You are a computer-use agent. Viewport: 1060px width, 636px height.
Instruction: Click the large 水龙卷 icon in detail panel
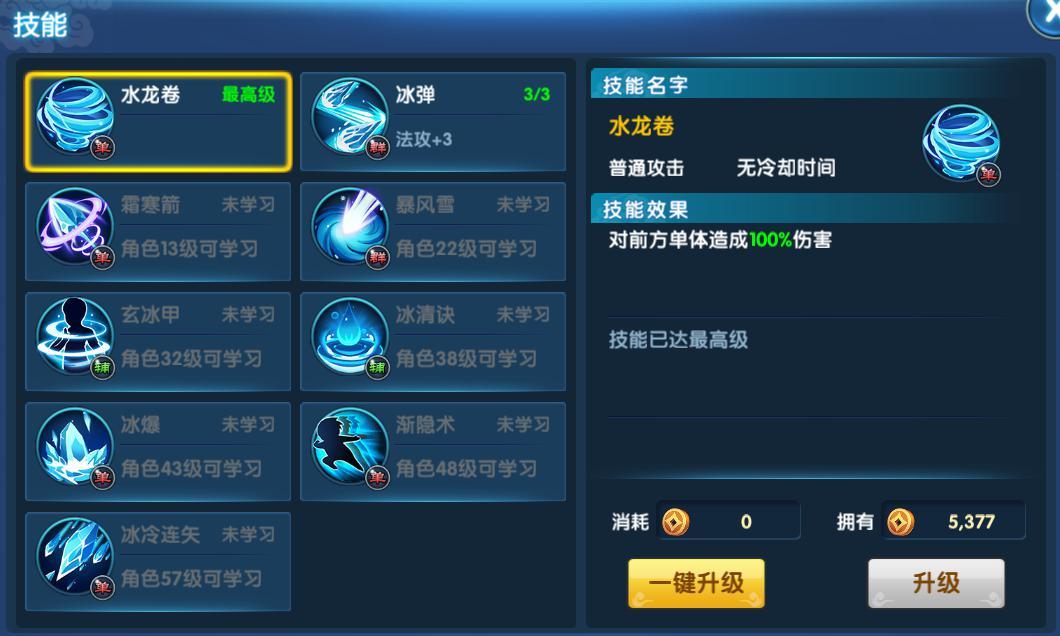click(x=961, y=144)
